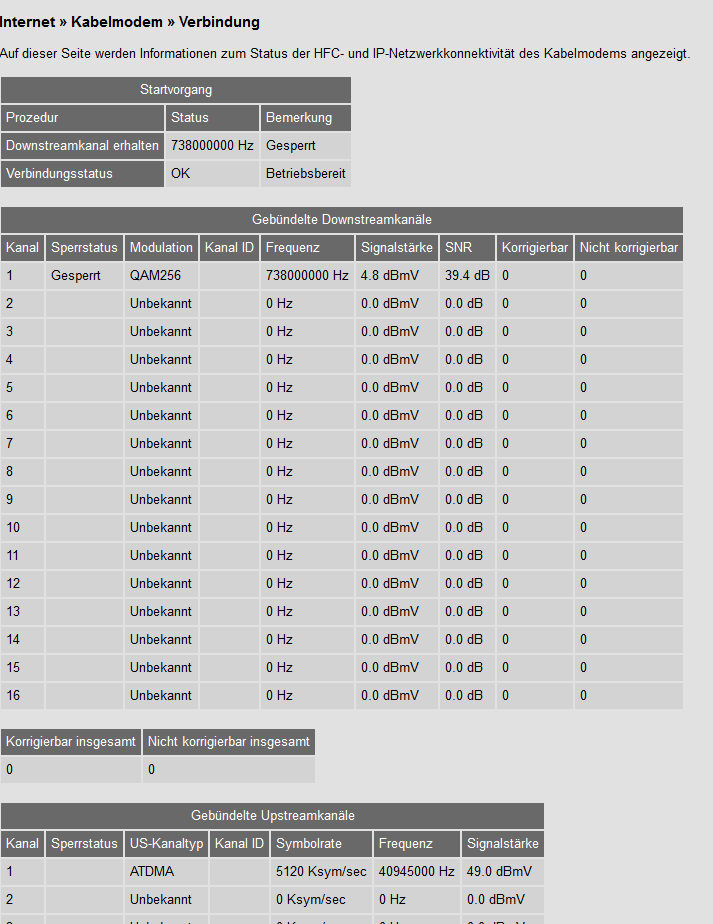Image resolution: width=713 pixels, height=924 pixels.
Task: Click the '4.8 dBmV' signal strength cell
Action: click(390, 276)
